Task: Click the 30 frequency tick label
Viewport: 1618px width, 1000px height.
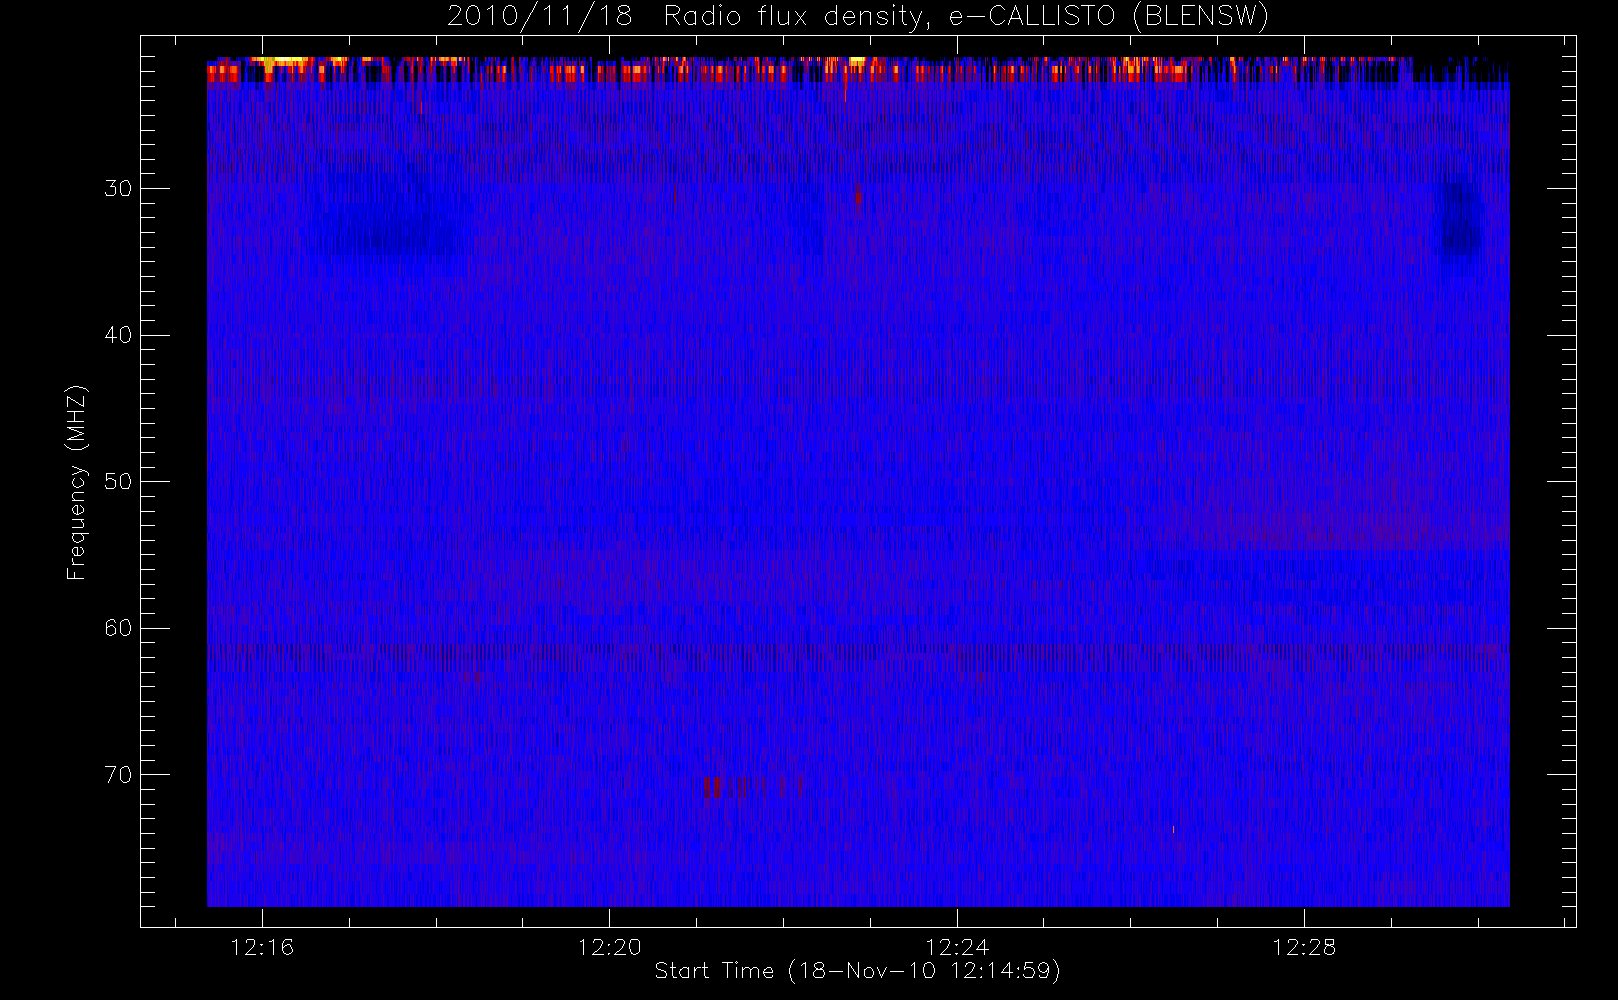Action: coord(118,189)
